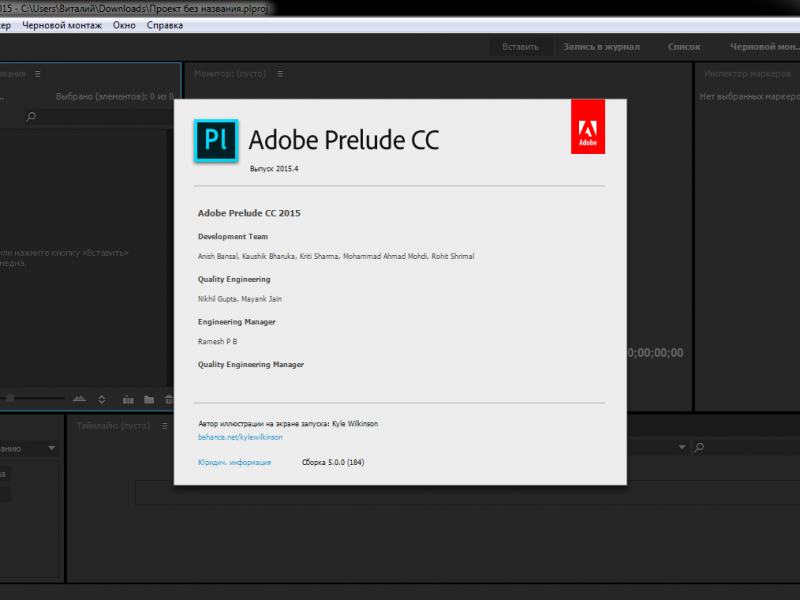Click the project panel search field
Screen dimensions: 800x600
(99, 116)
